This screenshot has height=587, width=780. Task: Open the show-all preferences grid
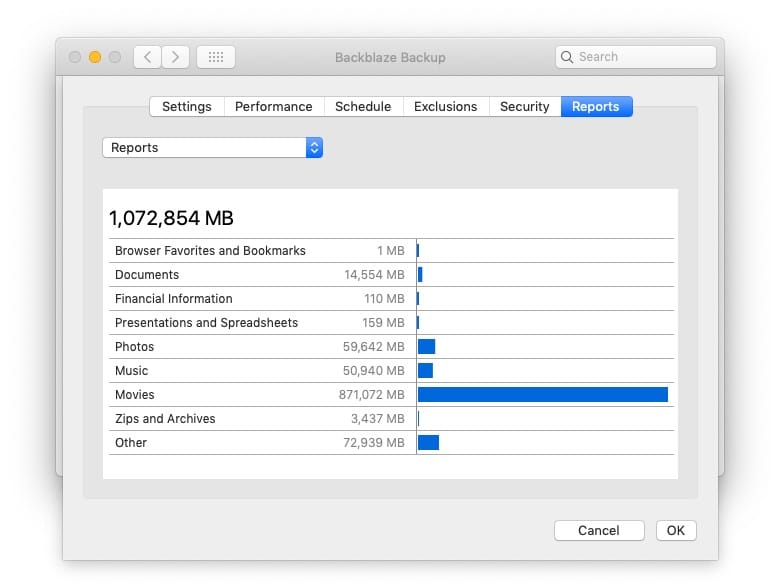tap(216, 57)
